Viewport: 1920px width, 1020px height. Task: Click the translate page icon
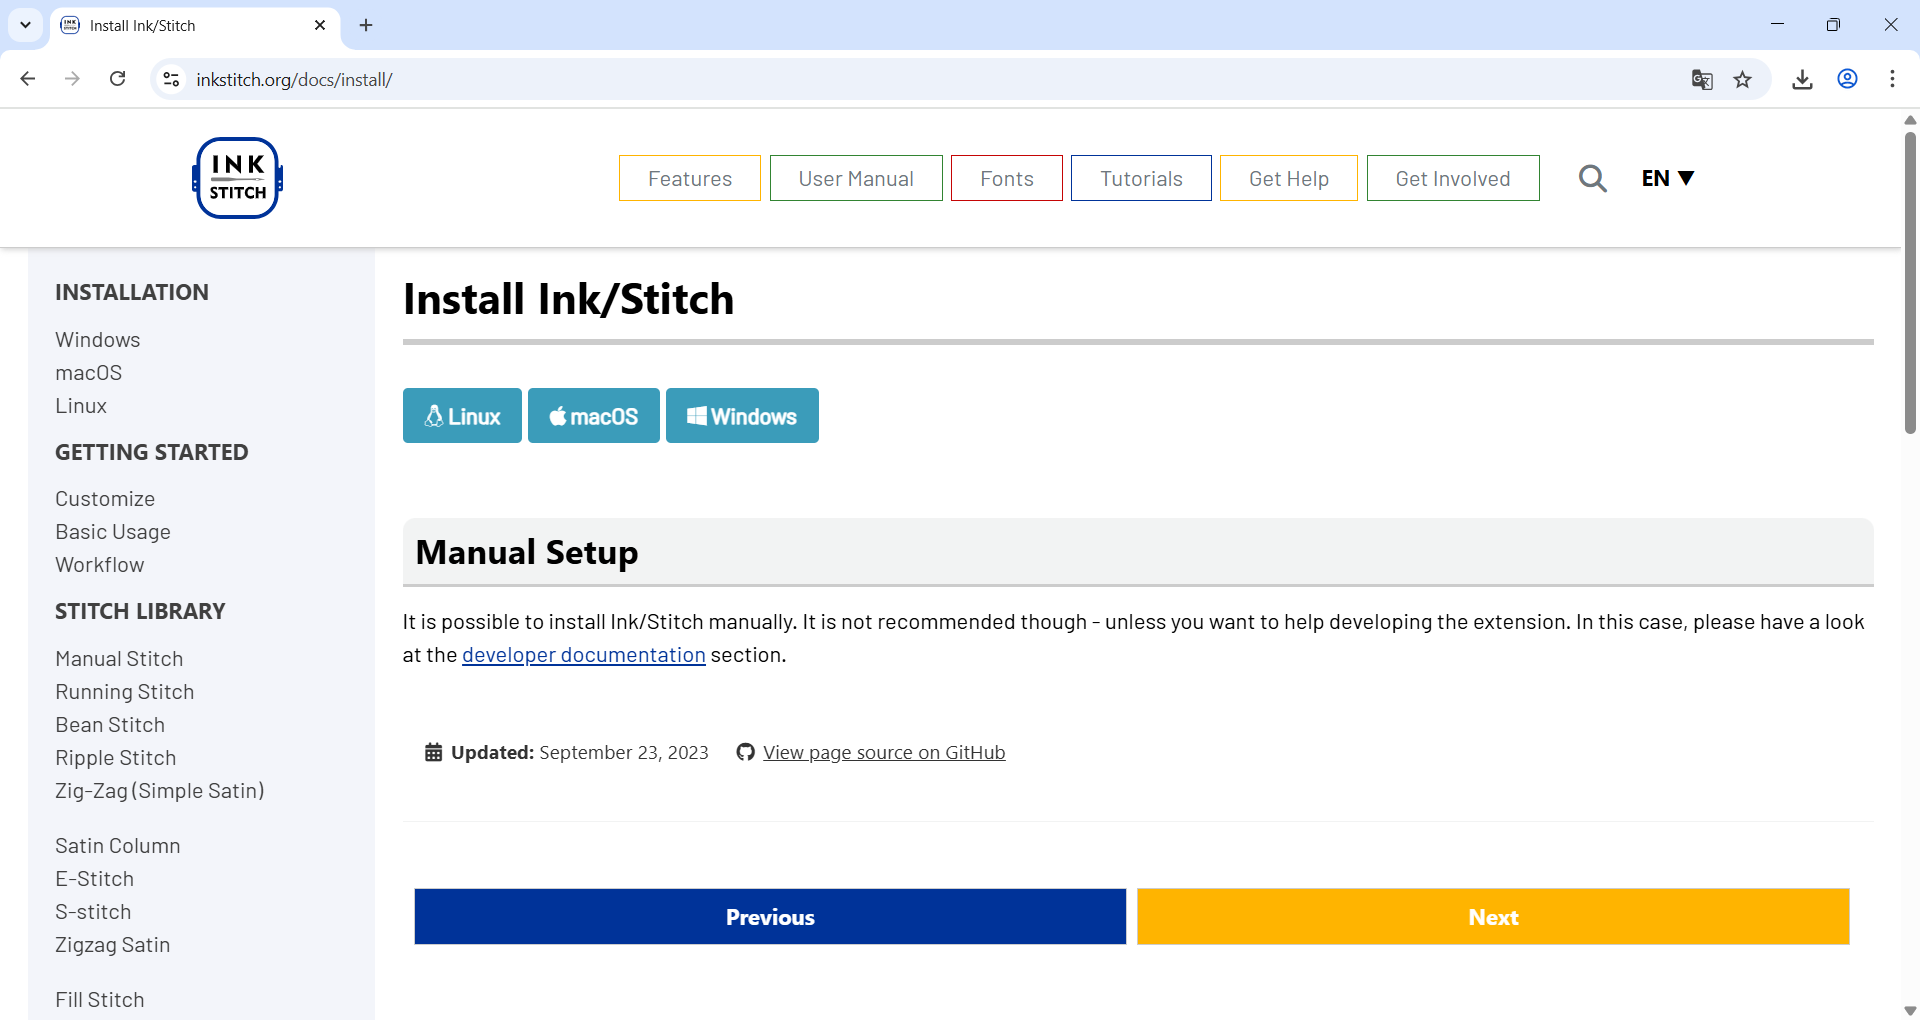point(1702,80)
